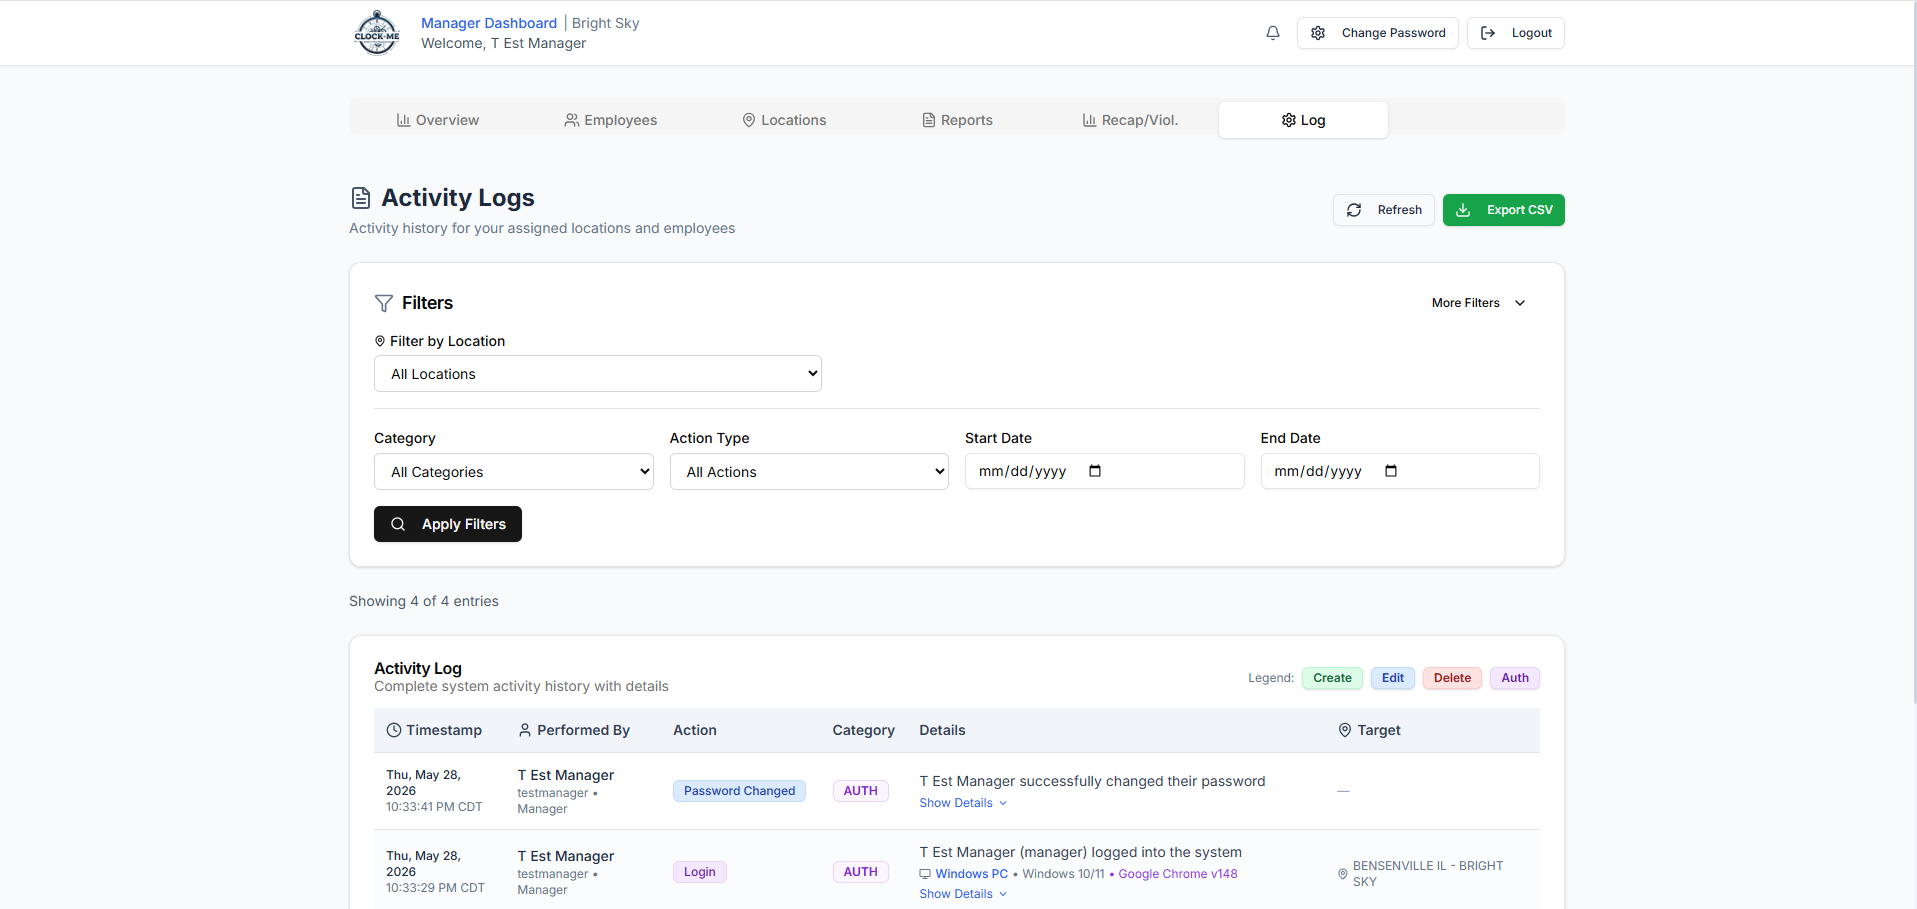Image resolution: width=1917 pixels, height=909 pixels.
Task: Click the red Delete legend badge
Action: (1452, 678)
